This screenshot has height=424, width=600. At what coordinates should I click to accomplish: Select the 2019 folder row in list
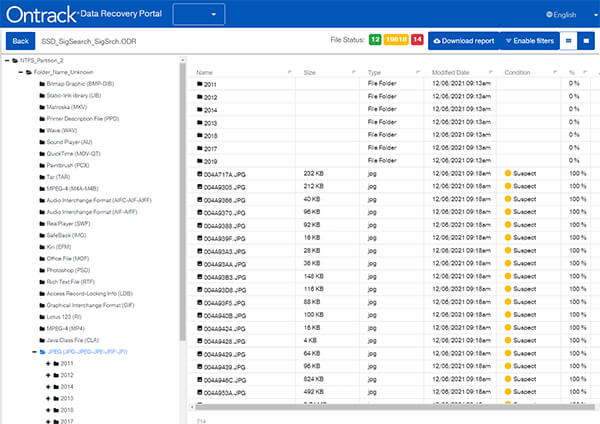394,161
